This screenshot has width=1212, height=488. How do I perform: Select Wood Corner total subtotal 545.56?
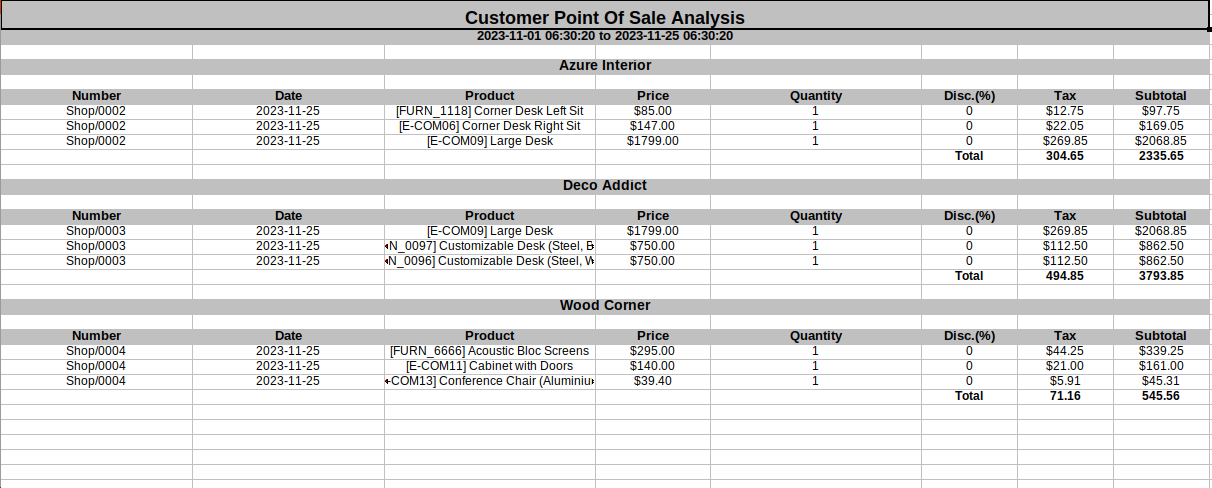pyautogui.click(x=1161, y=396)
